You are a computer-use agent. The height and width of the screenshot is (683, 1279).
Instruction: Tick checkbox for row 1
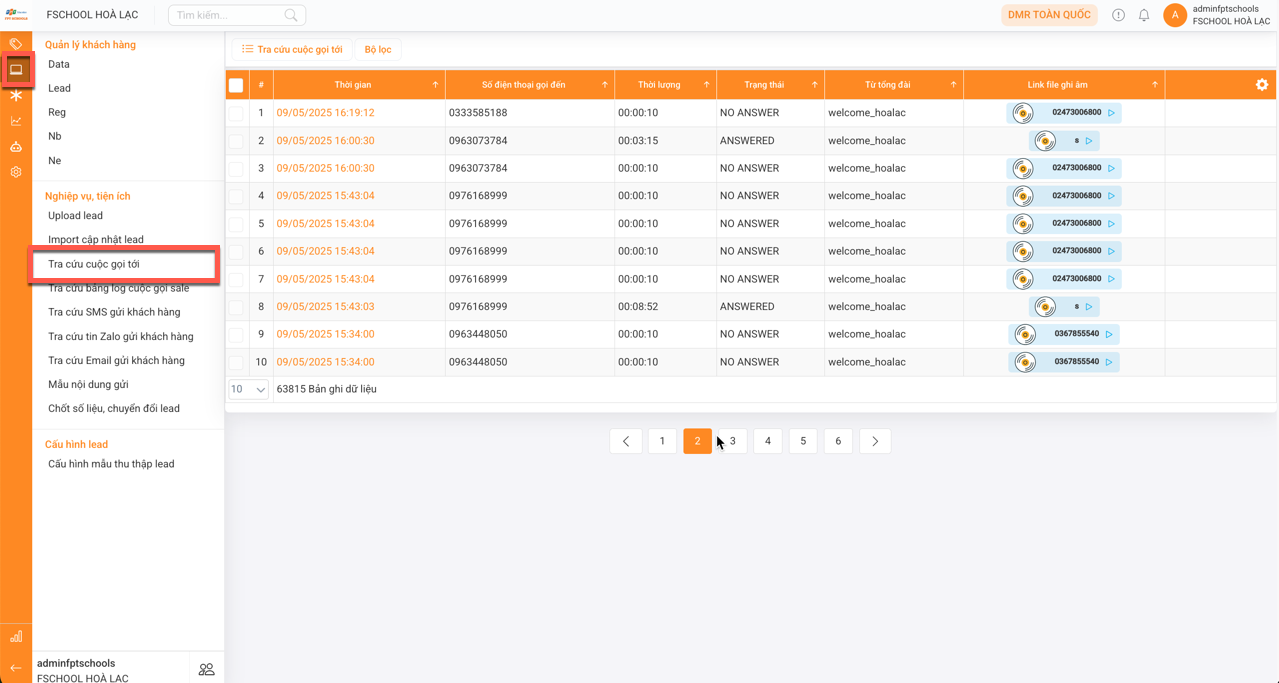tap(236, 113)
